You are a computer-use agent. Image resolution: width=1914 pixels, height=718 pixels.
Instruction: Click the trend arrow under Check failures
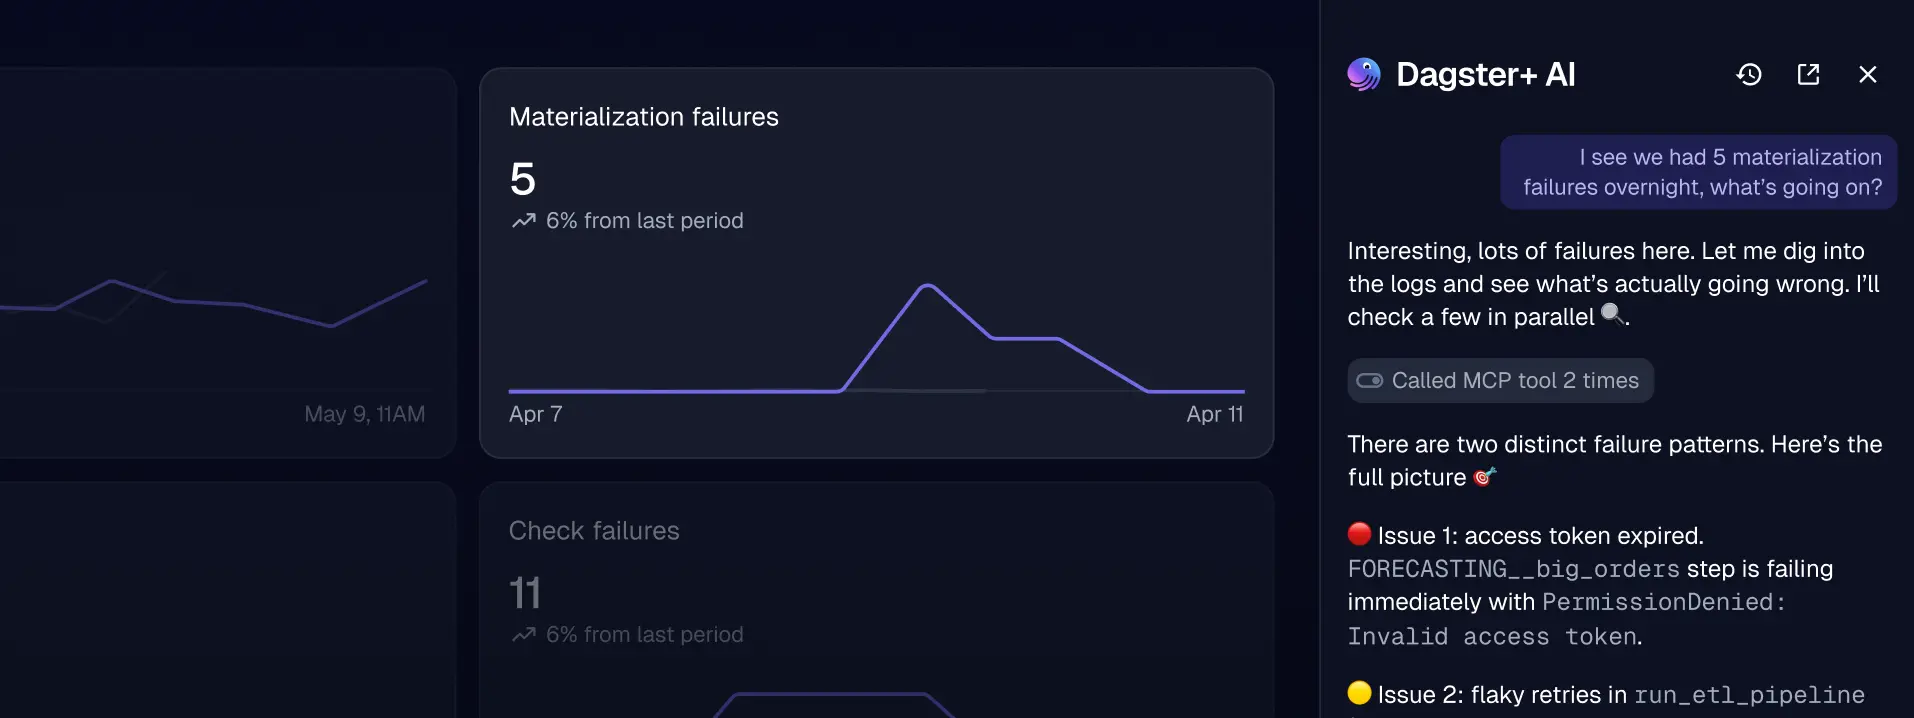524,635
